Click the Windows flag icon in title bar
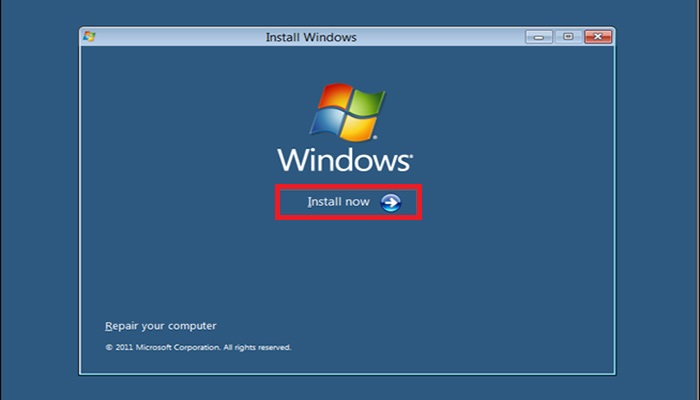 (x=89, y=37)
